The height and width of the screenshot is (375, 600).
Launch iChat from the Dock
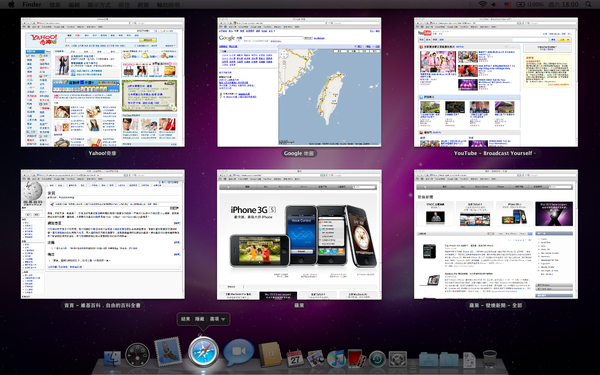click(238, 353)
